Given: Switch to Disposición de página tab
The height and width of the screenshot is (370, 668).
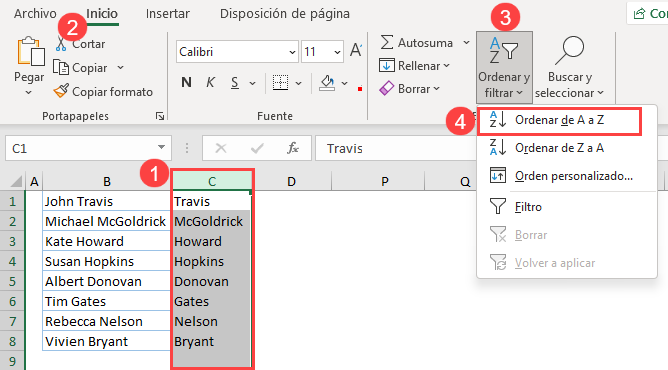Looking at the screenshot, I should pos(285,14).
